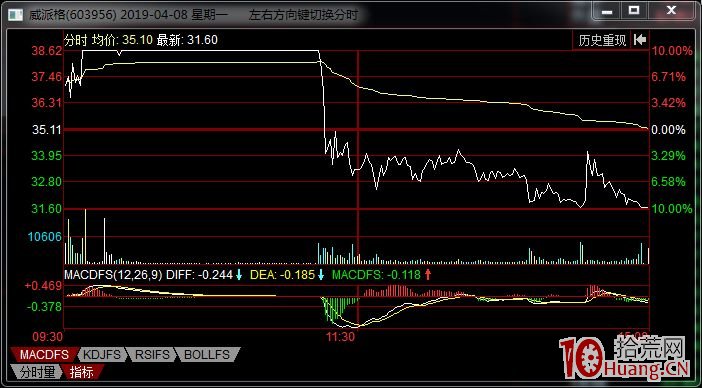The width and height of the screenshot is (702, 388).
Task: Click the 11:30 time marker
Action: pos(340,337)
